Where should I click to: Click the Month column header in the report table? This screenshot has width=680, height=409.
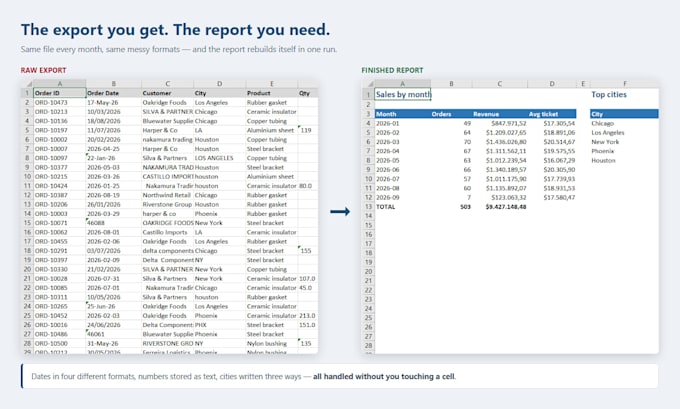(403, 114)
